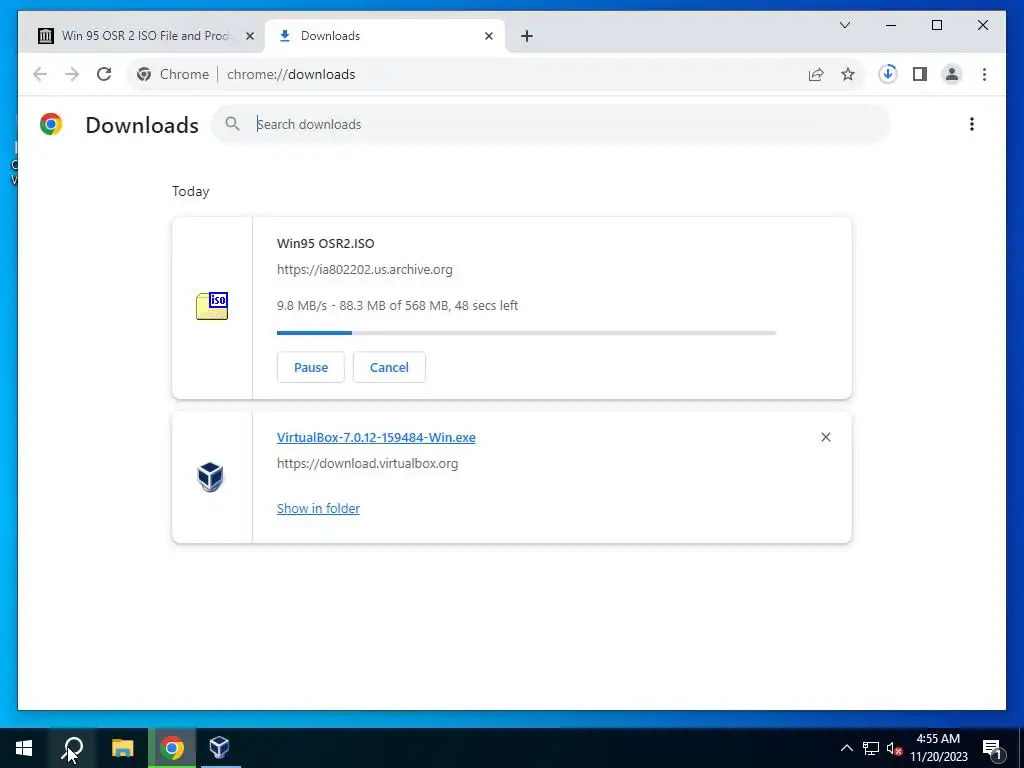Click the muted volume tray icon
The image size is (1024, 768).
pyautogui.click(x=894, y=748)
